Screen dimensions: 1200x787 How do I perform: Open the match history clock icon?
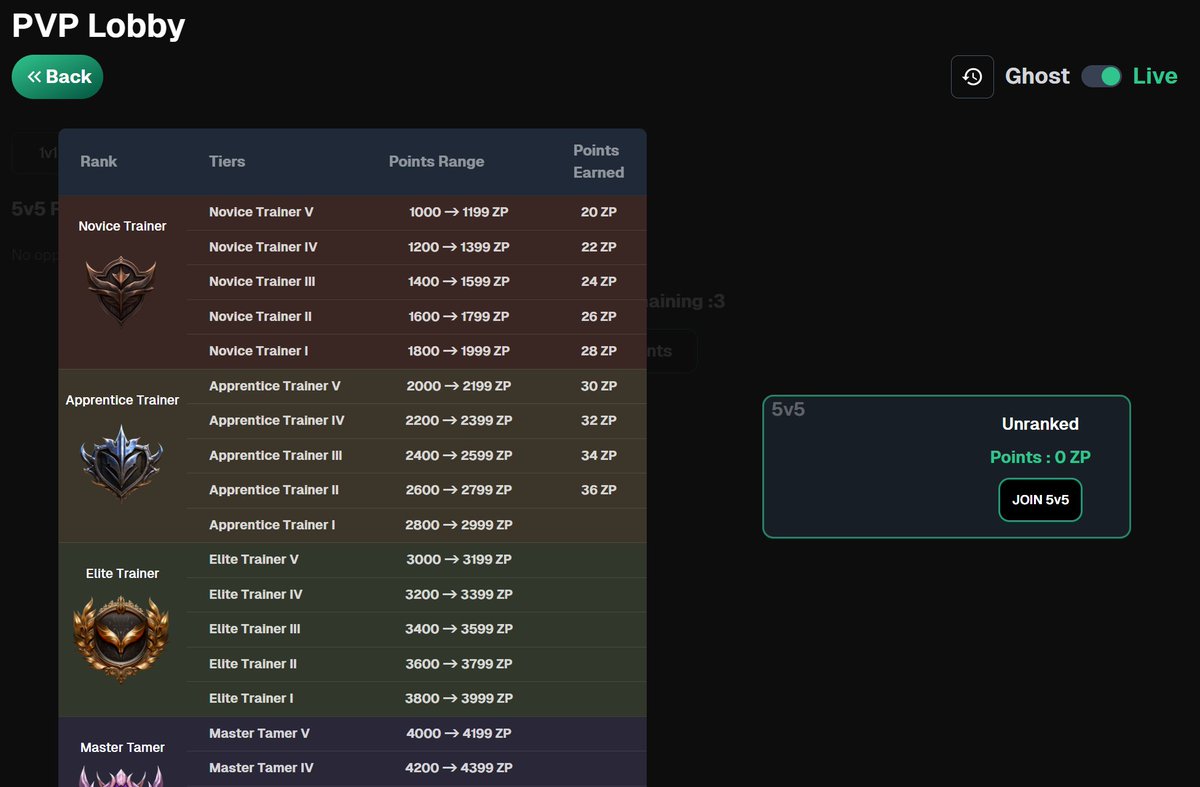tap(972, 77)
